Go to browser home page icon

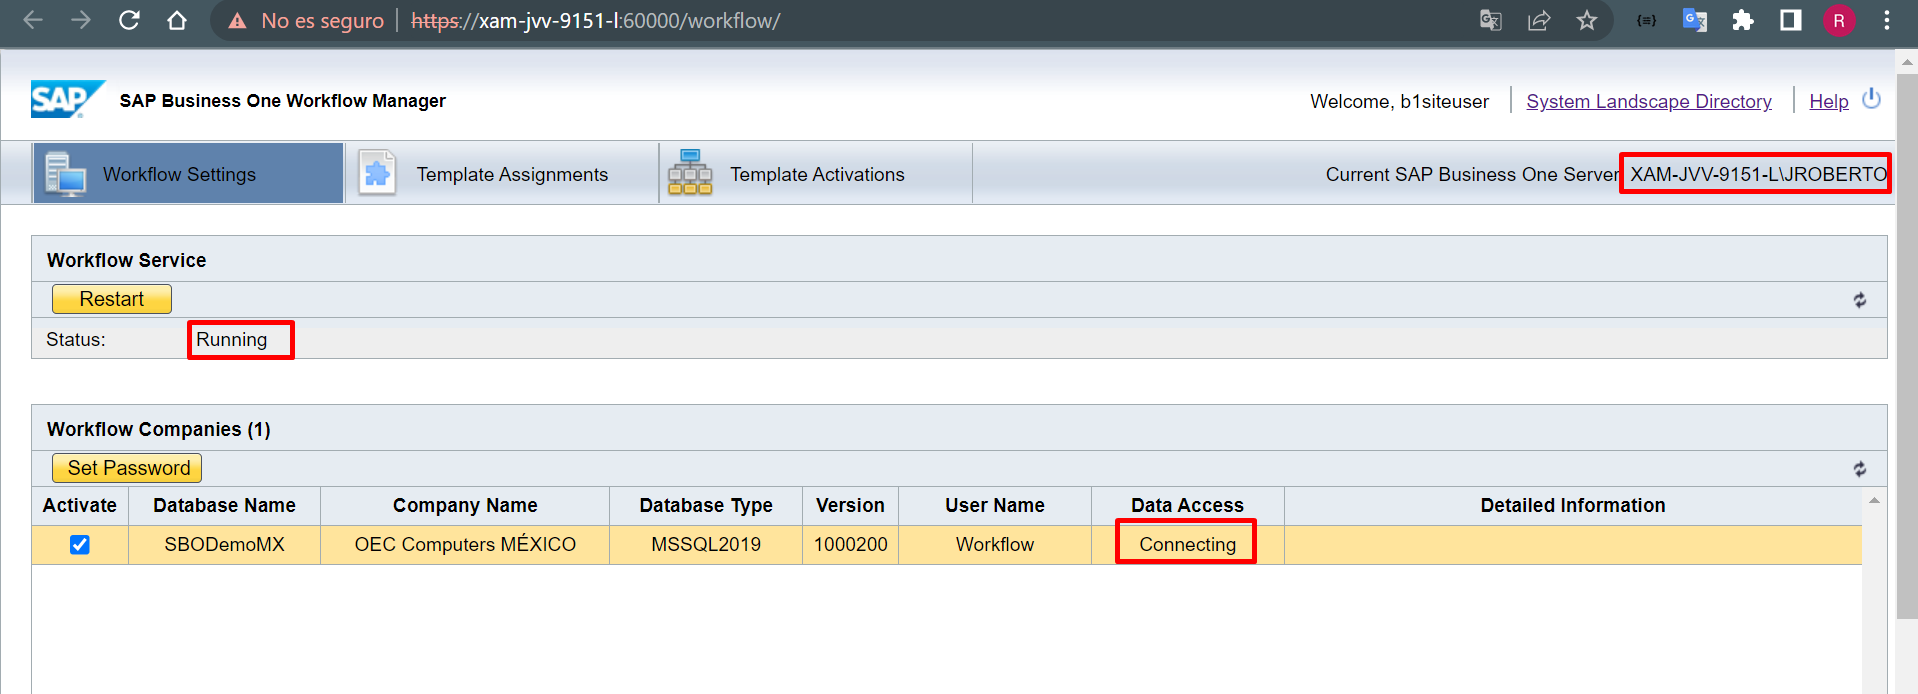(x=177, y=20)
